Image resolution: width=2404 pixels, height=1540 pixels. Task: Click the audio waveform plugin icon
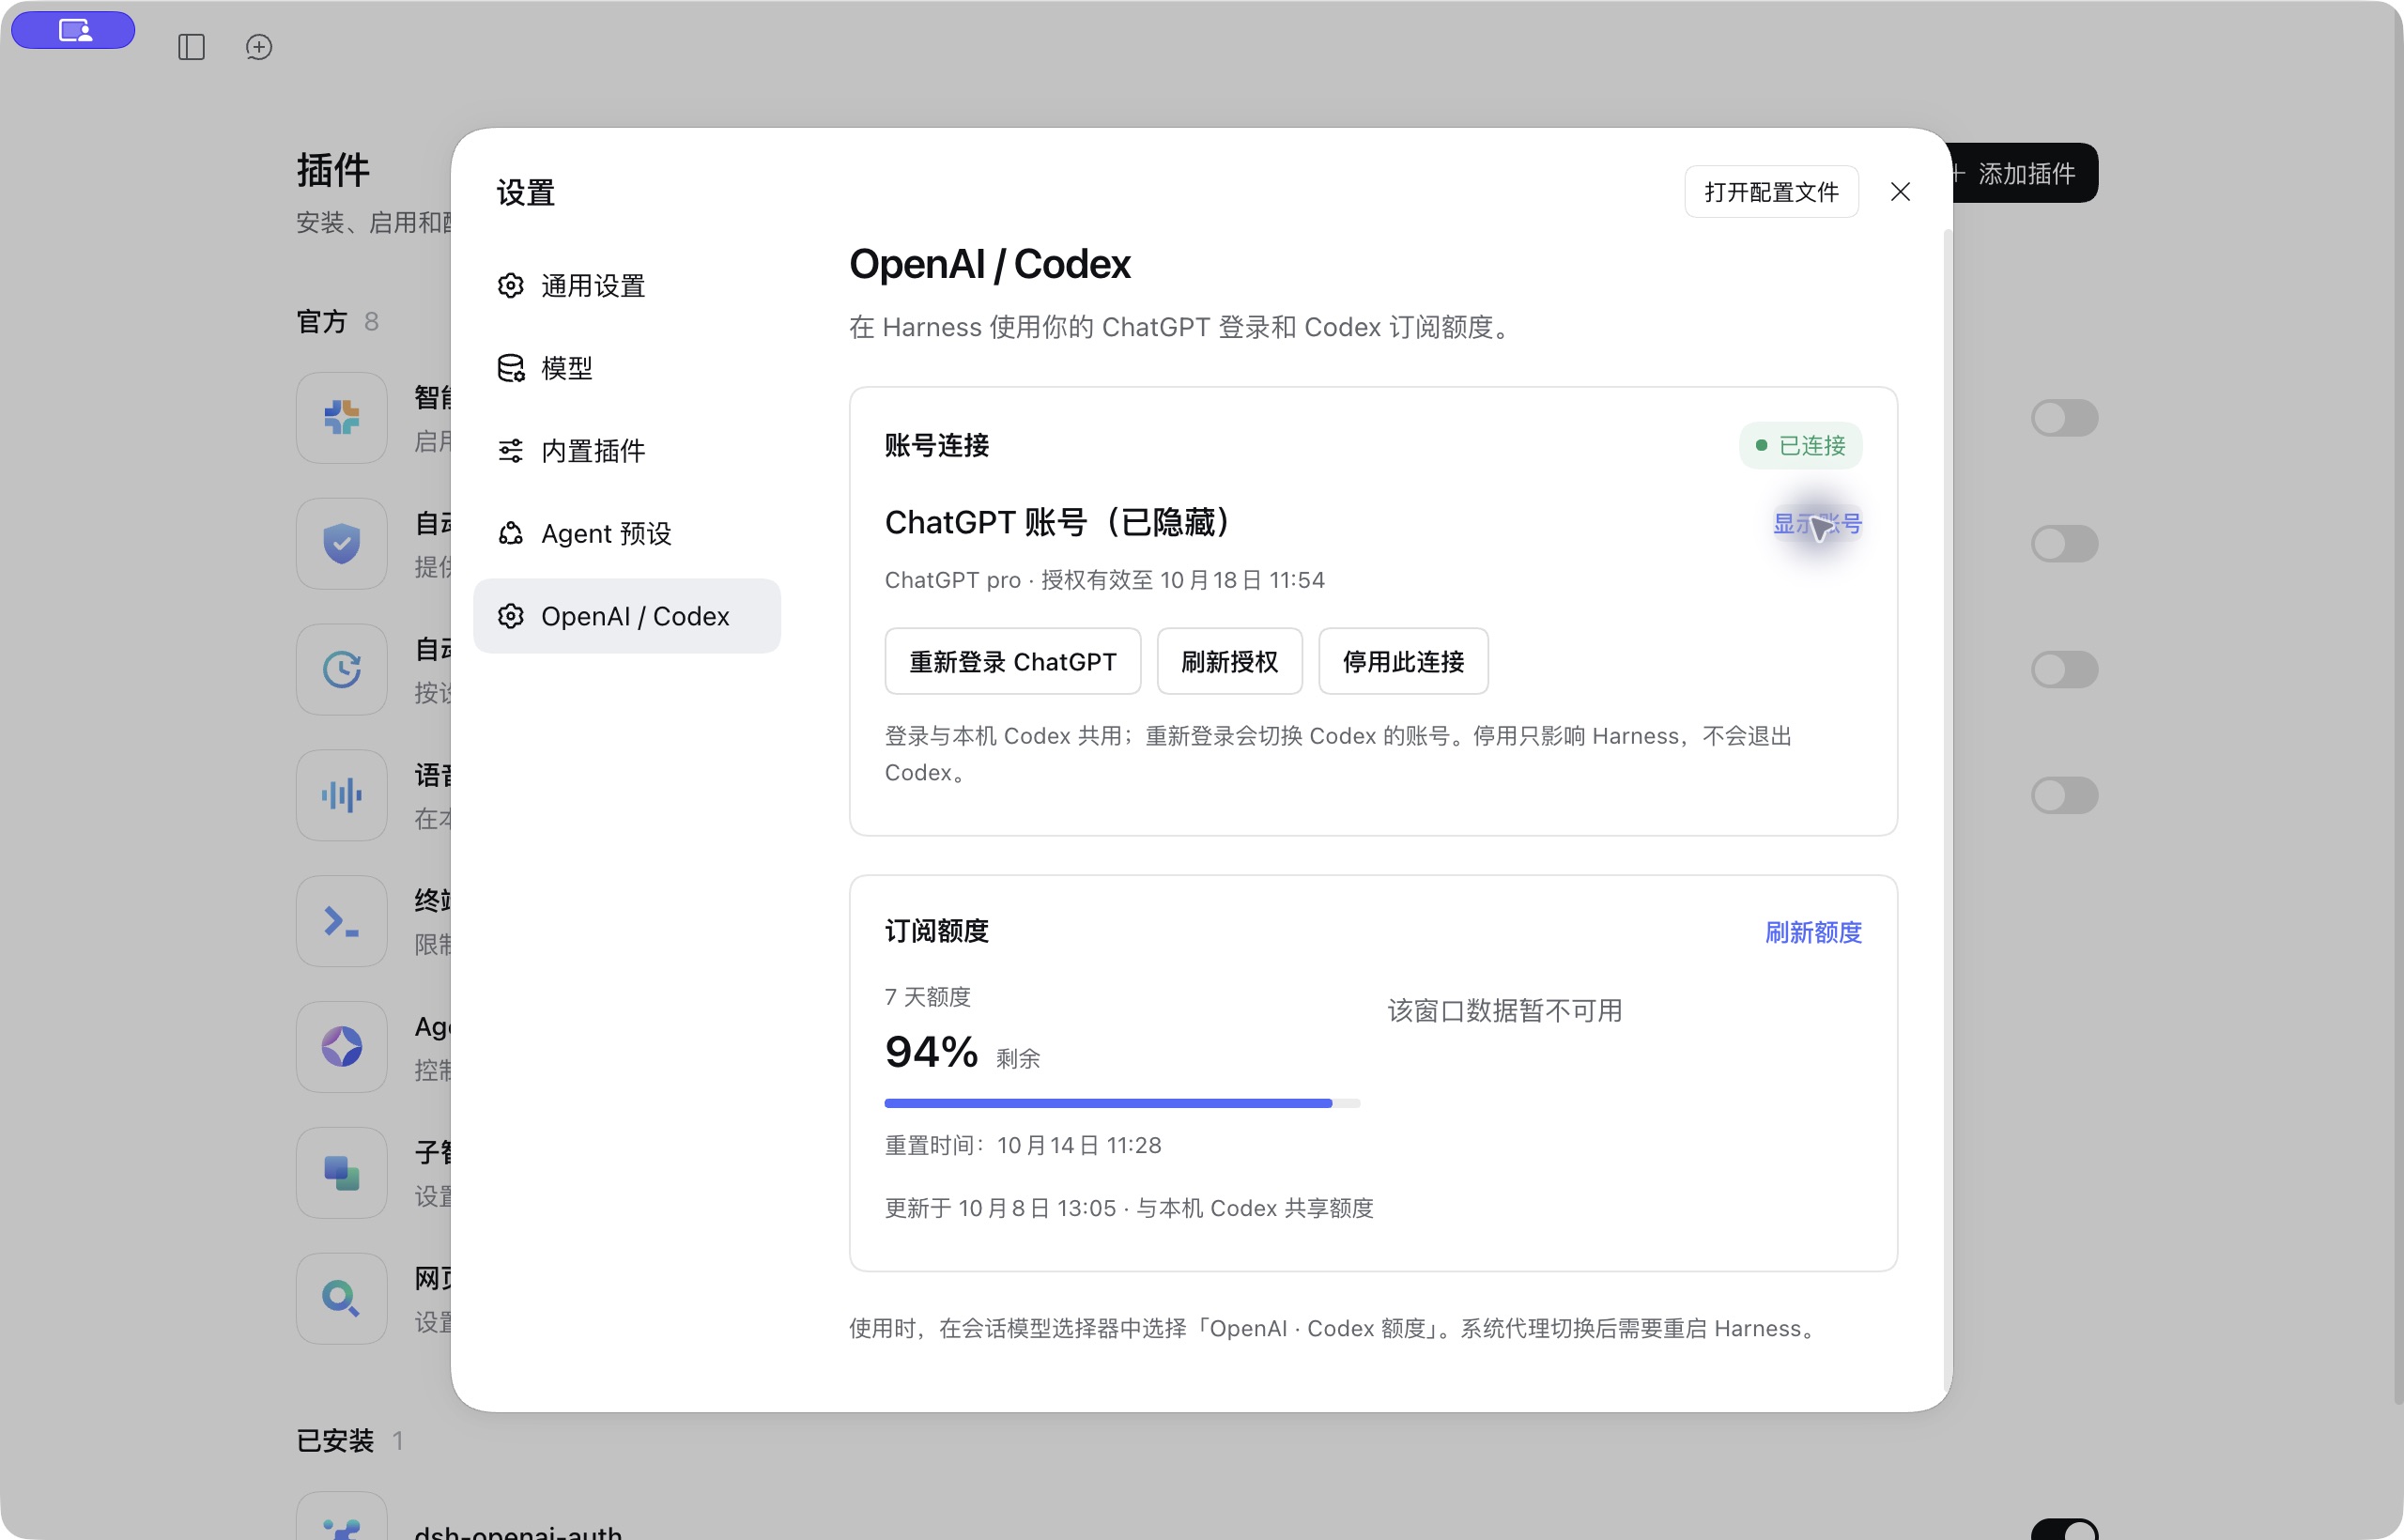click(341, 796)
